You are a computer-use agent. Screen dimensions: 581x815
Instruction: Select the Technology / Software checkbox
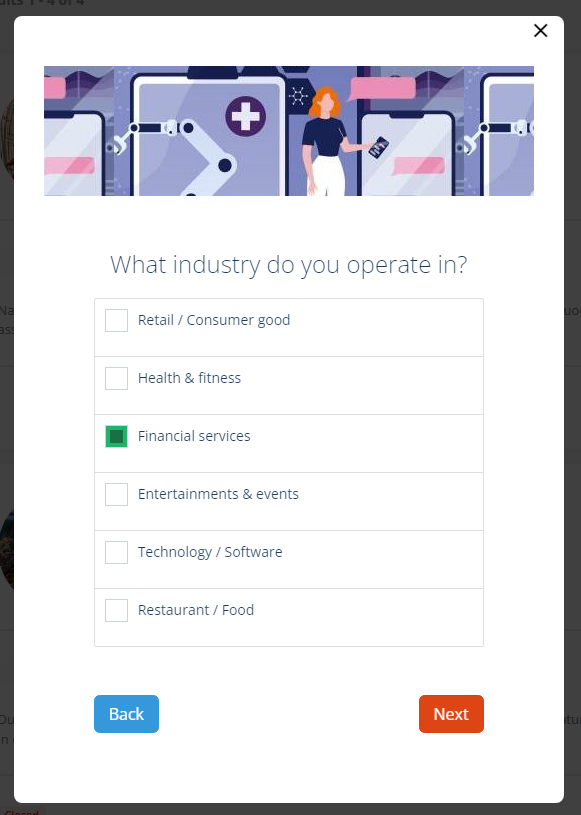click(x=116, y=553)
